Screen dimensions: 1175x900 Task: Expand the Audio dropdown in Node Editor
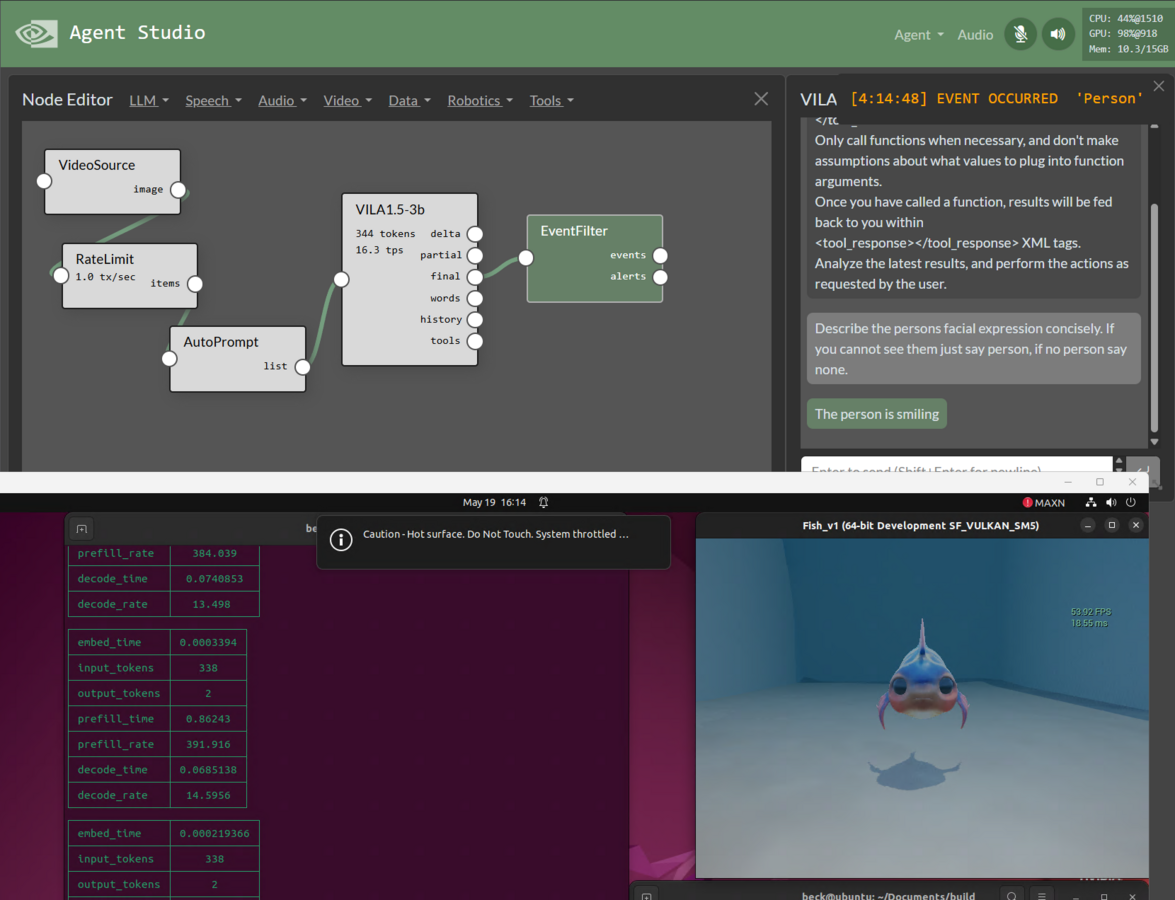pos(283,100)
